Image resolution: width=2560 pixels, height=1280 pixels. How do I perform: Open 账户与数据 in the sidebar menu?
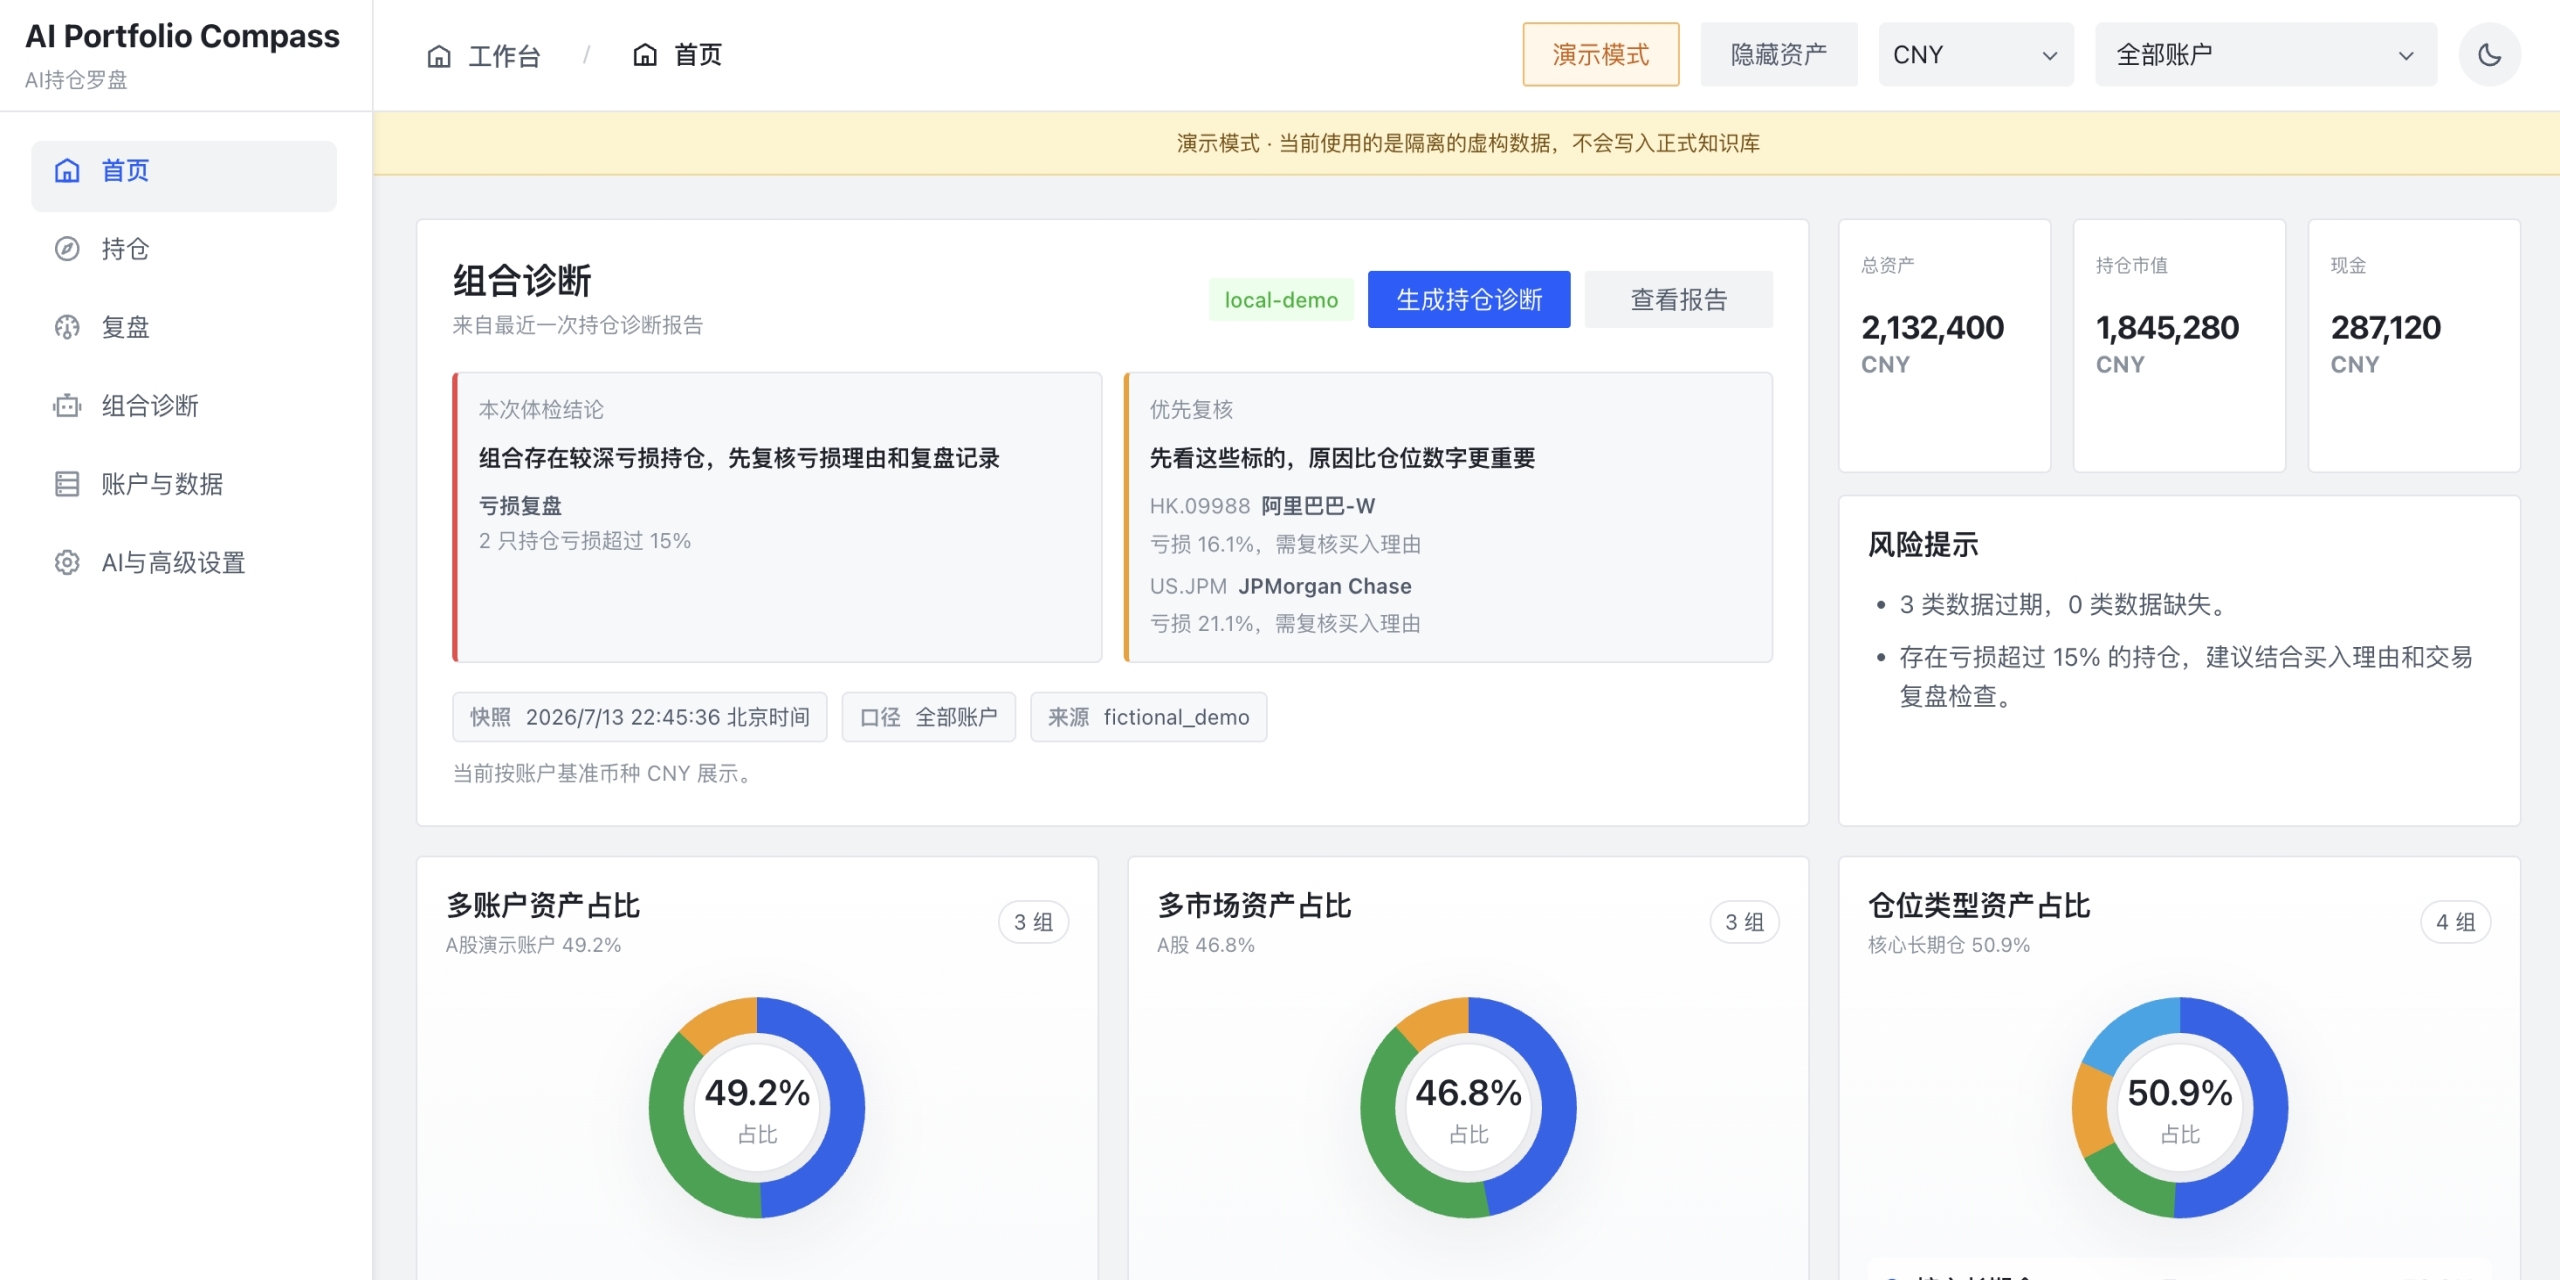coord(184,484)
